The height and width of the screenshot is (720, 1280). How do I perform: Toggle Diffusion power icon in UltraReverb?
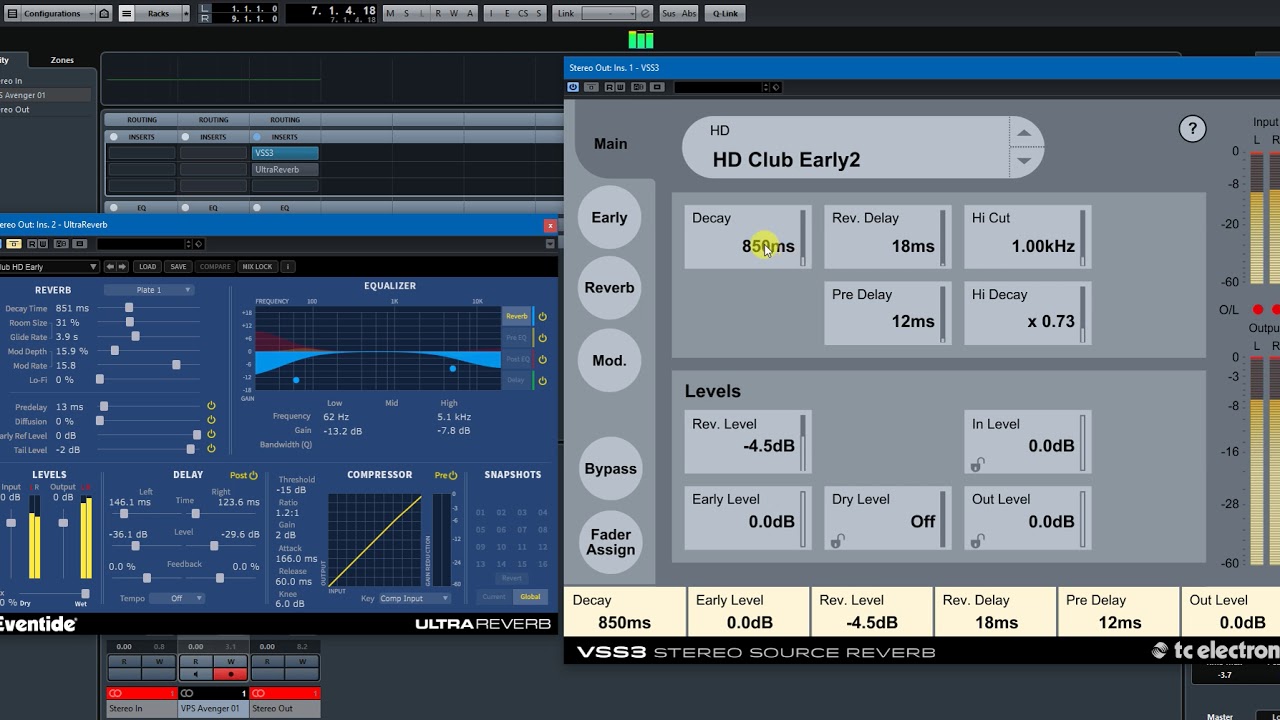click(211, 421)
